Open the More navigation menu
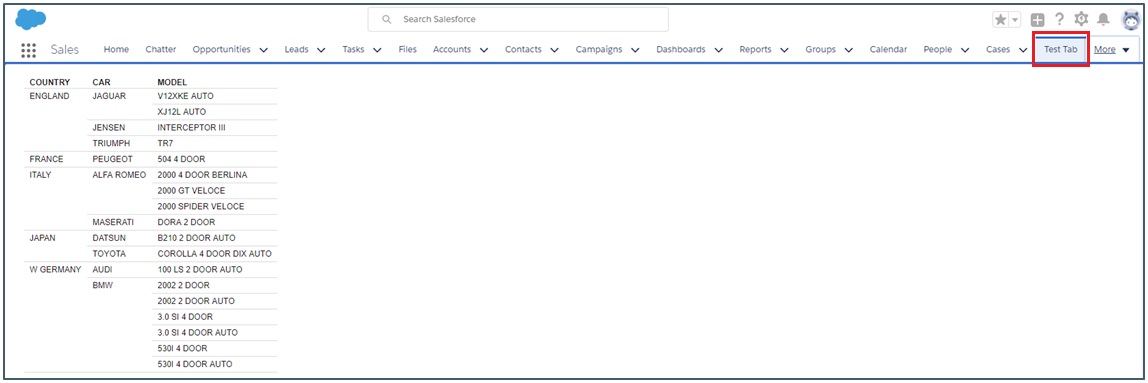The image size is (1148, 383). tap(1112, 49)
